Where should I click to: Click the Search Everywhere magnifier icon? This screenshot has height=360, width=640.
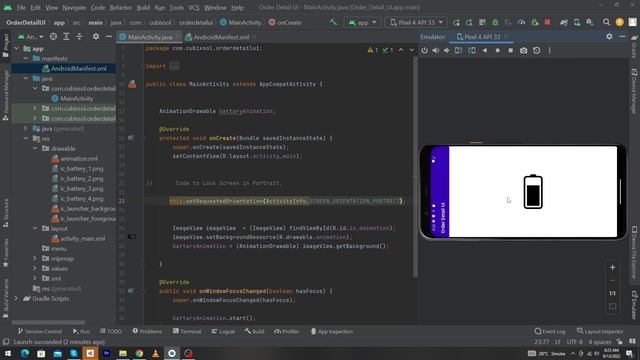[x=606, y=22]
